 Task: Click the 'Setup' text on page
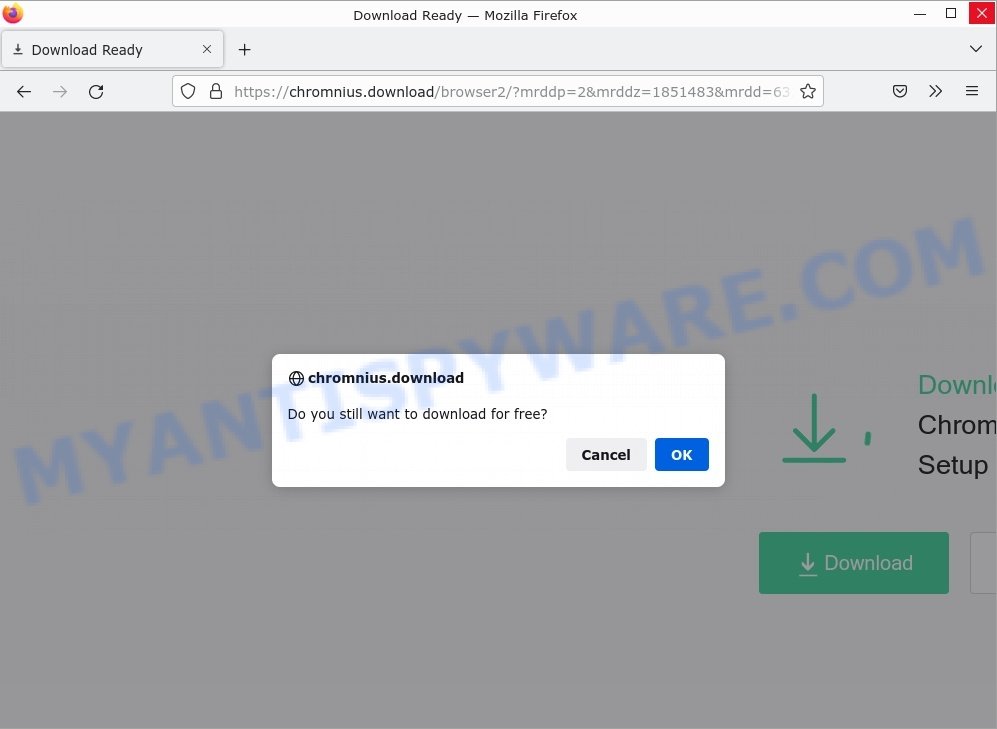952,465
